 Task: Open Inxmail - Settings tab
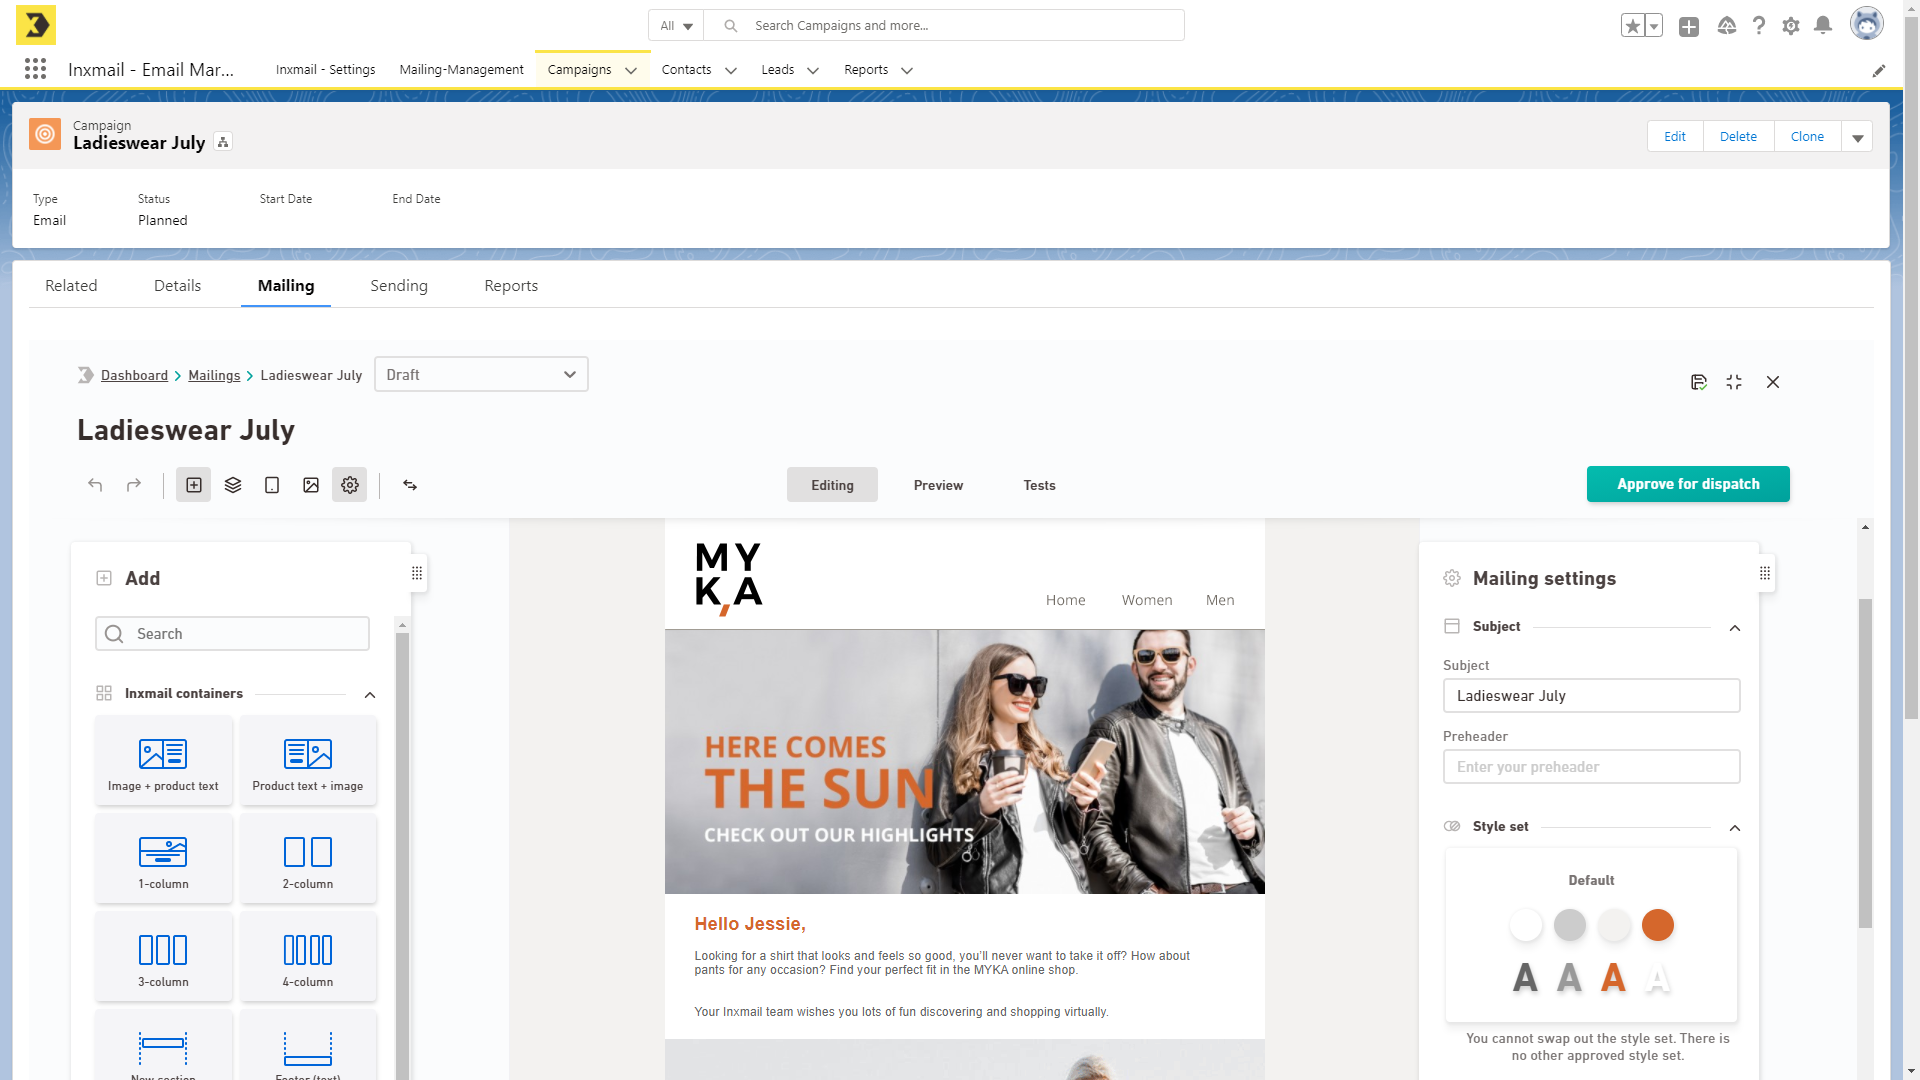pyautogui.click(x=326, y=70)
